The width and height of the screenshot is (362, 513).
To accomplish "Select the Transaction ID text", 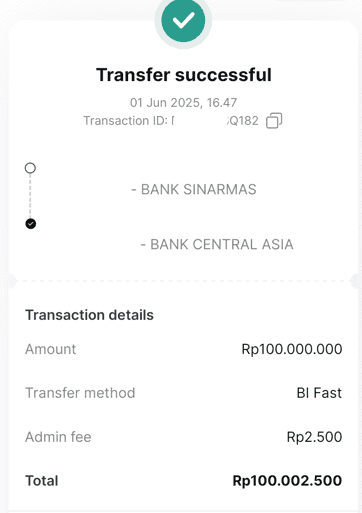I will tap(171, 121).
